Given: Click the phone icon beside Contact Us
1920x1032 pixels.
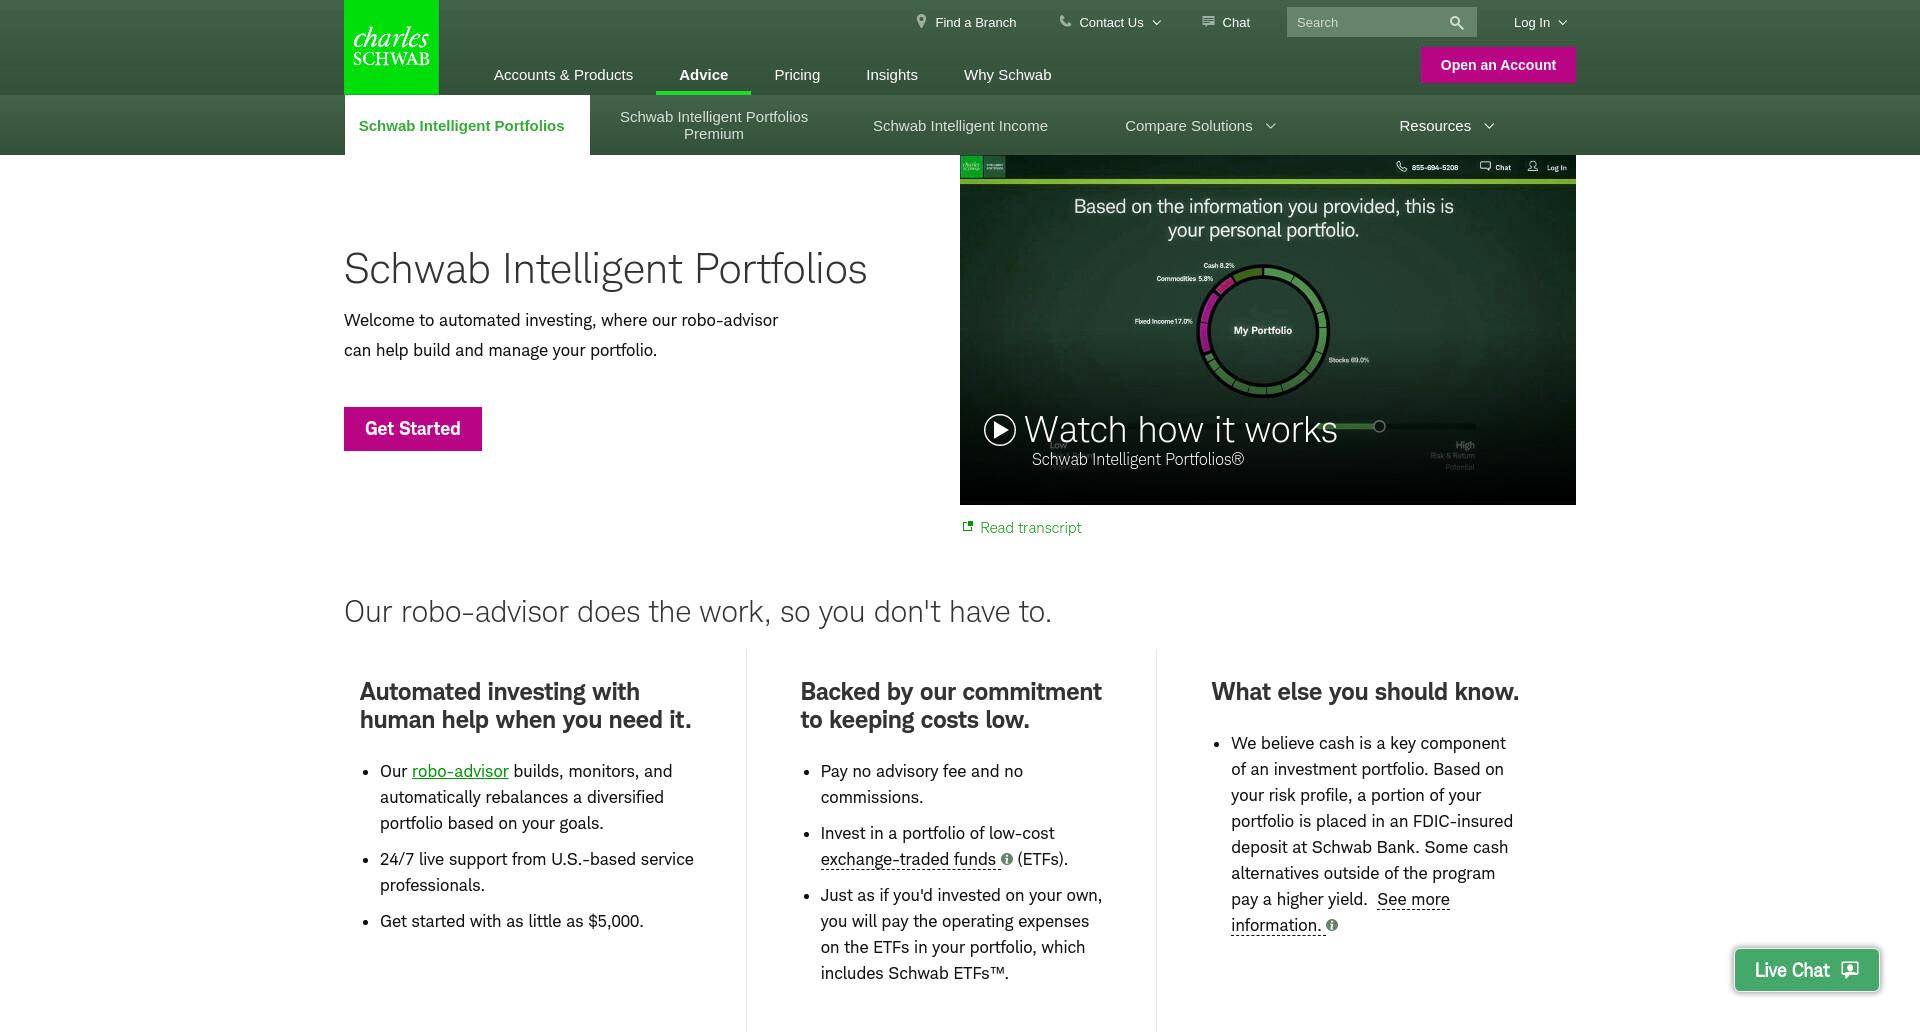Looking at the screenshot, I should (x=1065, y=21).
